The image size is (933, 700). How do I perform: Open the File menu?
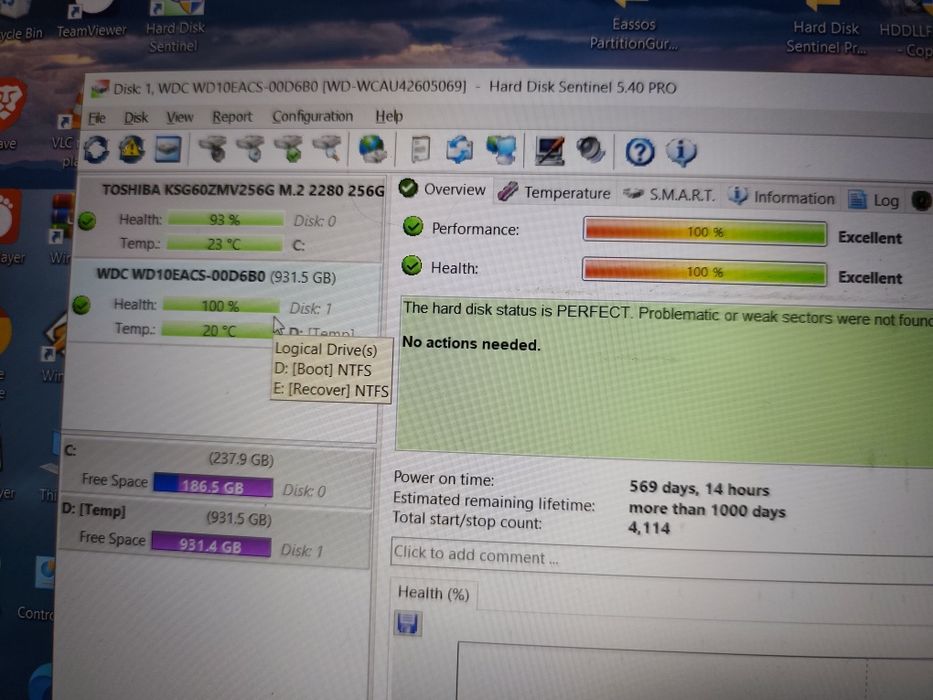[97, 118]
